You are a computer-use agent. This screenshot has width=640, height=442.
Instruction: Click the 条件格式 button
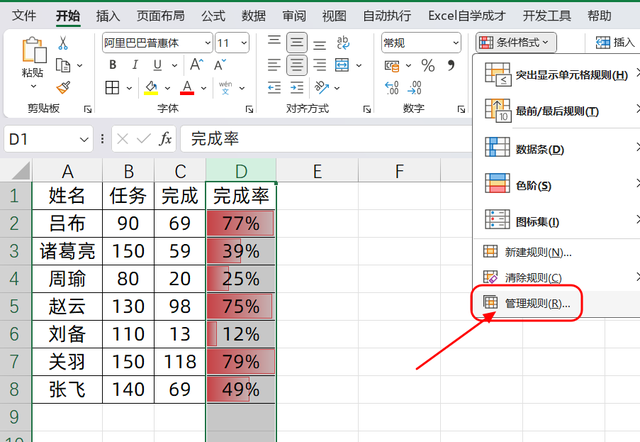pos(516,42)
